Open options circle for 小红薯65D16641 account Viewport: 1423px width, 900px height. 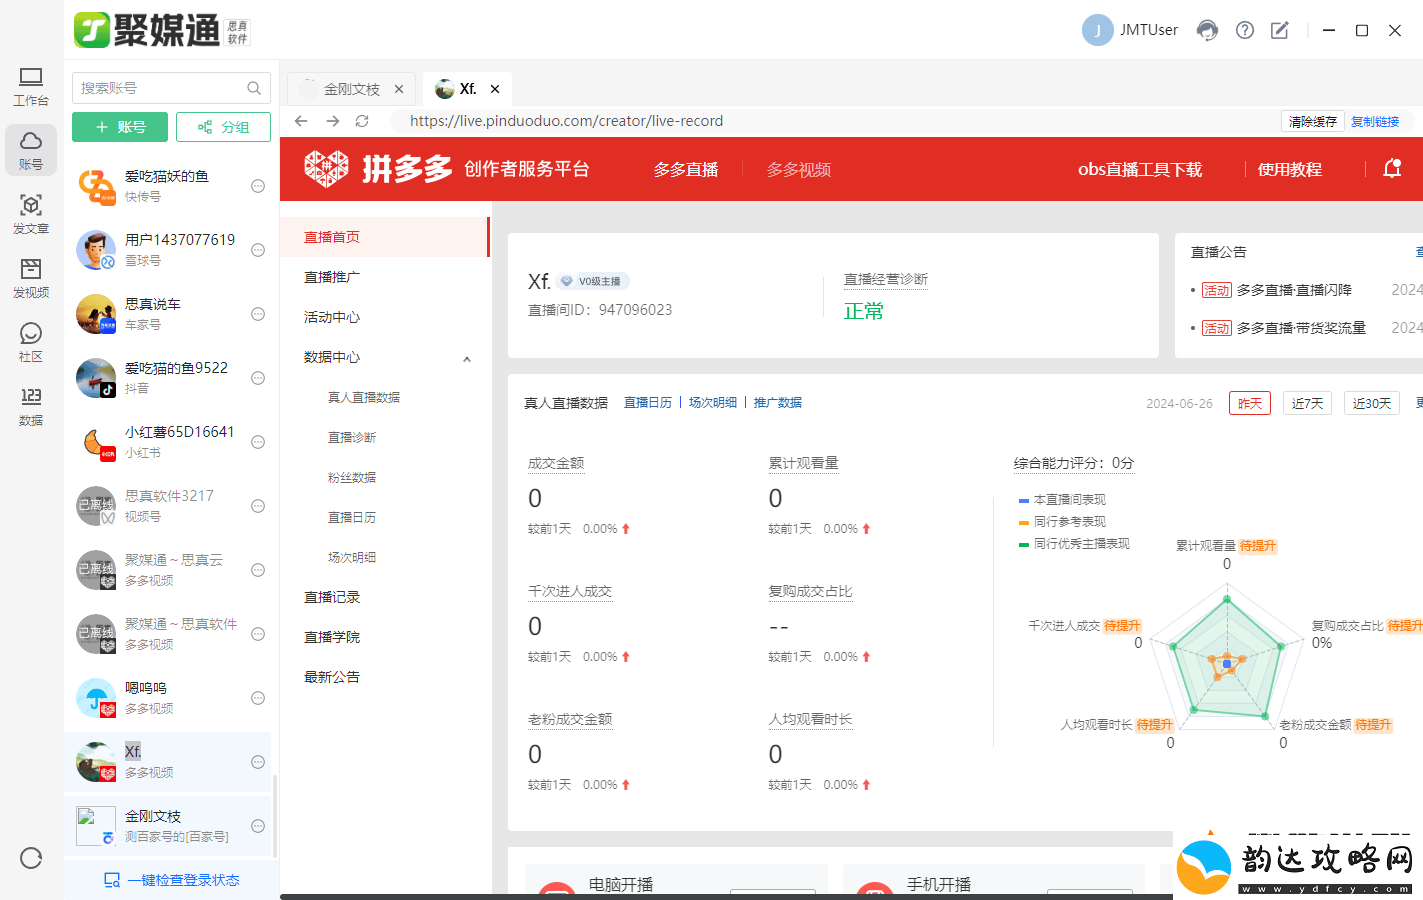258,442
